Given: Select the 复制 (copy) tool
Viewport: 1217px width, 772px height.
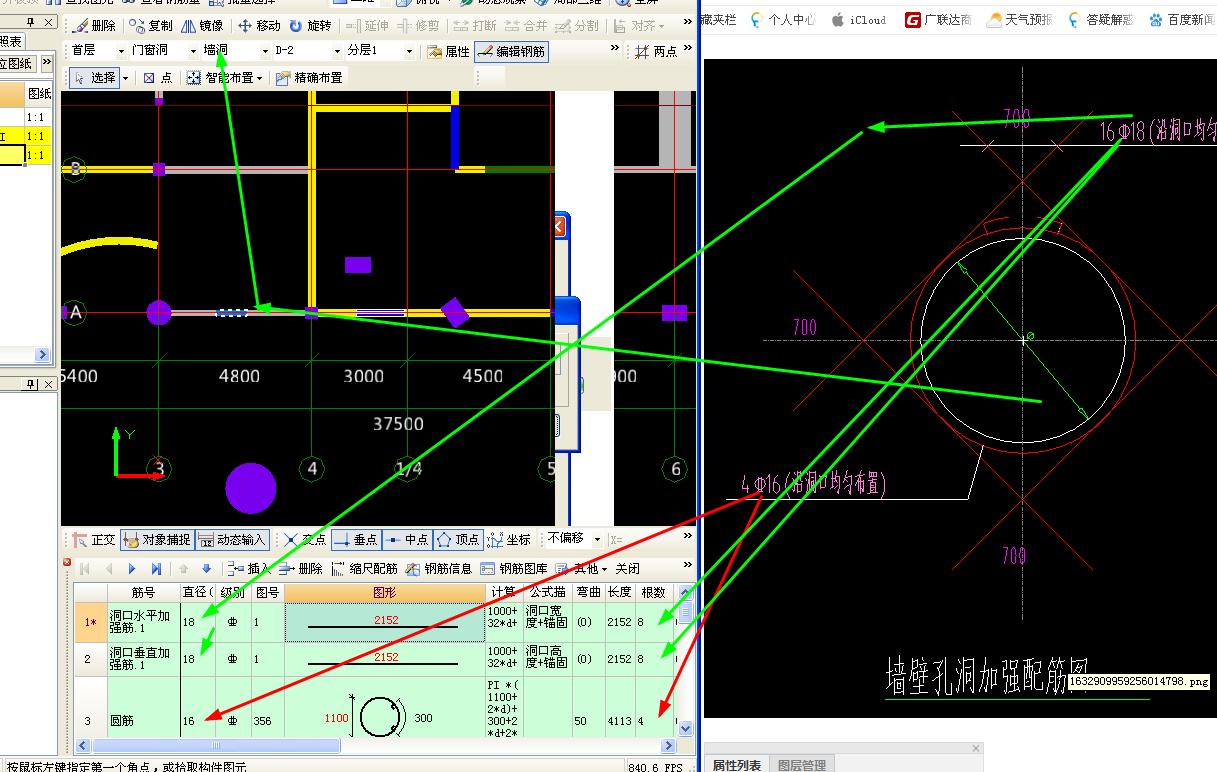Looking at the screenshot, I should [x=151, y=26].
